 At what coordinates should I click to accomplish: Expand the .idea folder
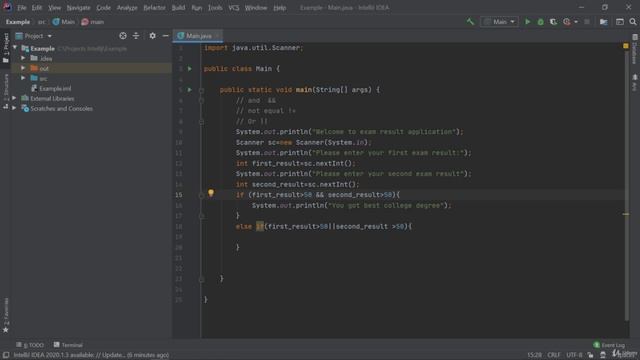[23, 58]
